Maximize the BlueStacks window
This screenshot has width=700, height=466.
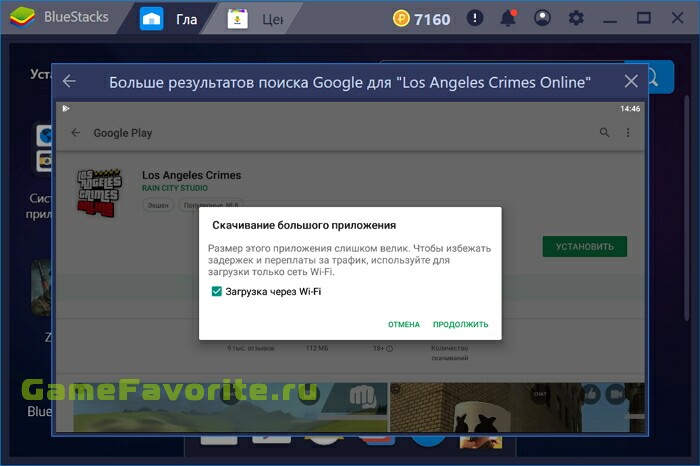click(x=643, y=18)
